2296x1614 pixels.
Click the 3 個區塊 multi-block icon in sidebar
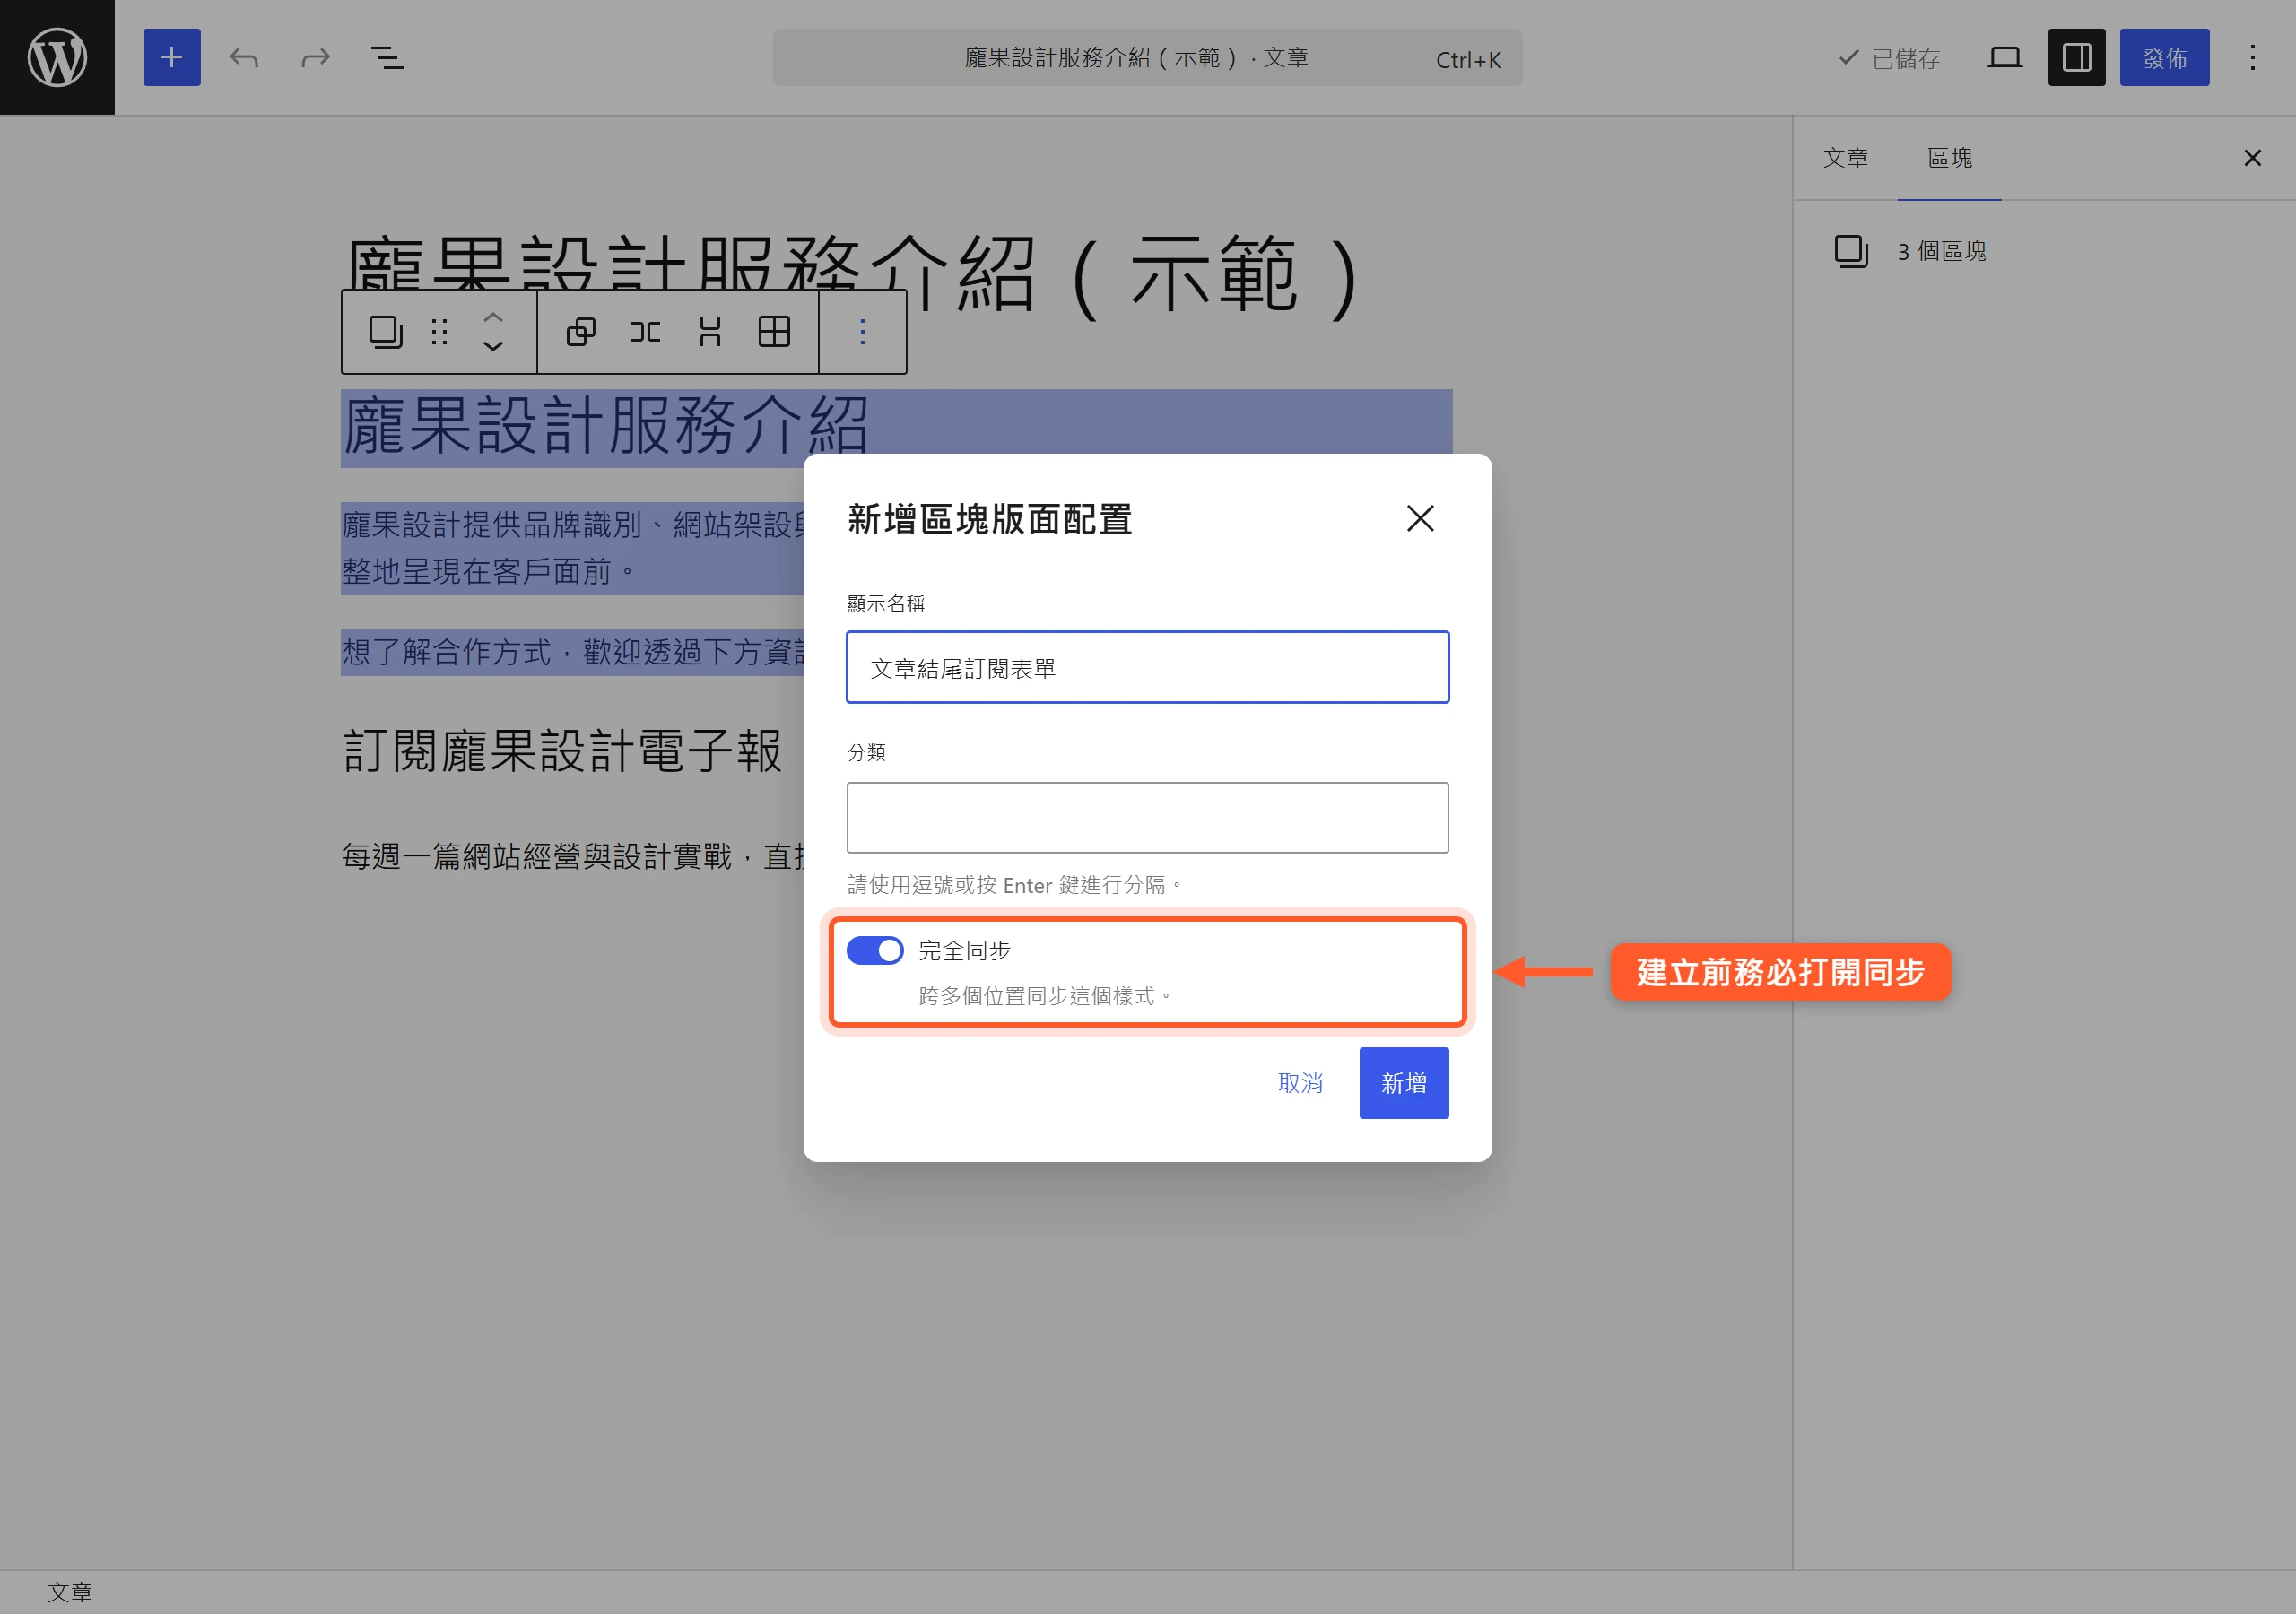[1851, 251]
